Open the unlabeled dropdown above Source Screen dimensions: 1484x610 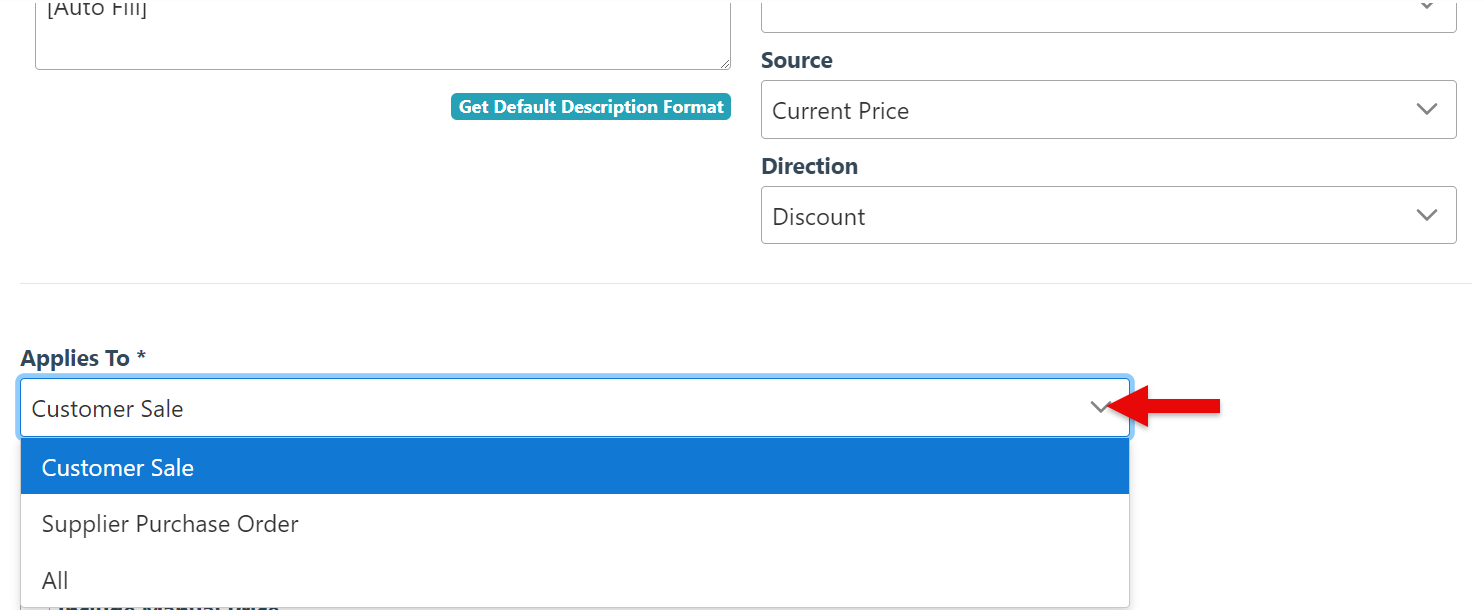click(x=1108, y=14)
